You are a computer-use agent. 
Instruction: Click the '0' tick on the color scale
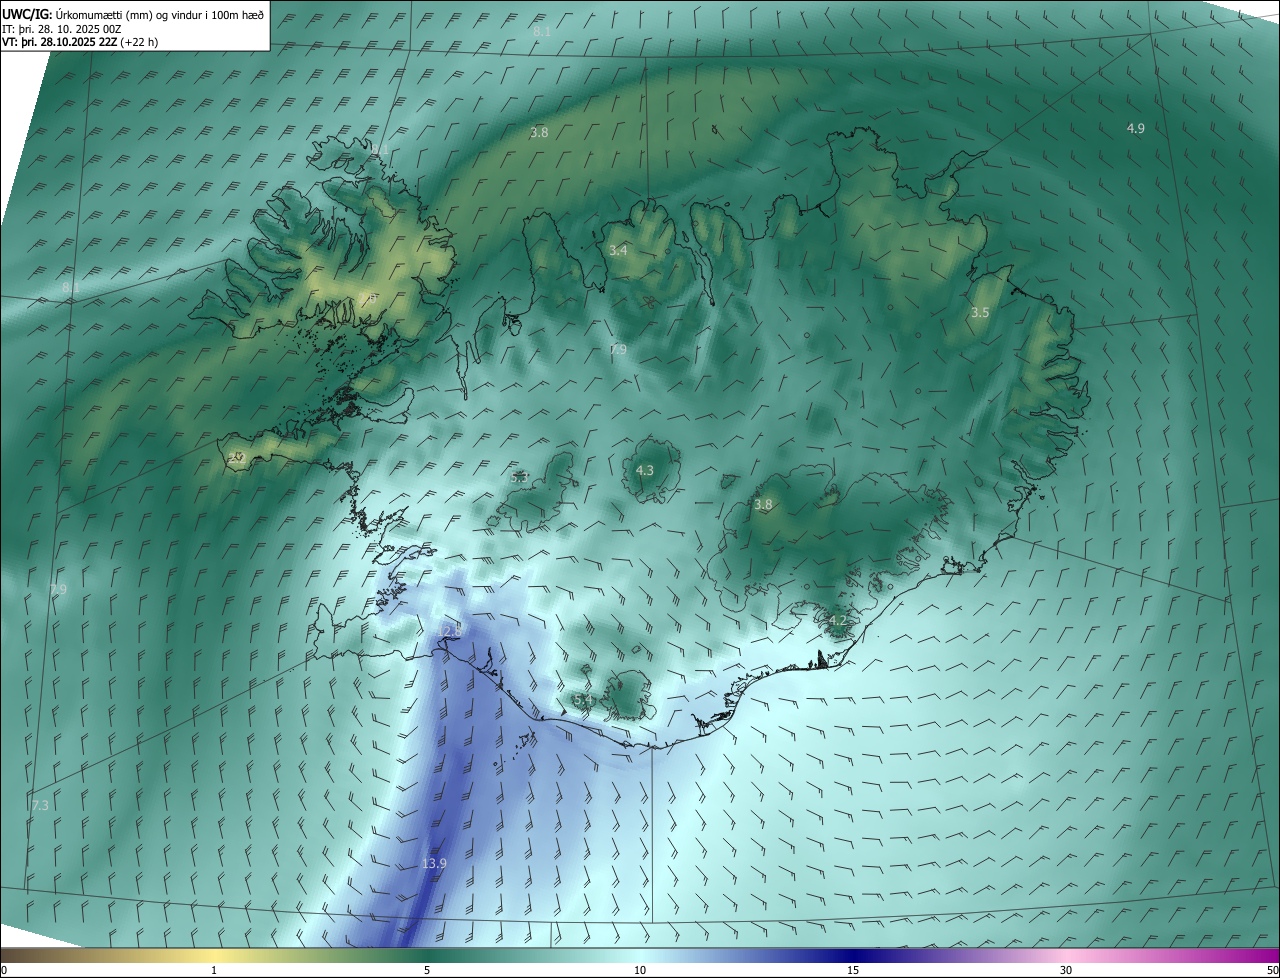tap(4, 970)
